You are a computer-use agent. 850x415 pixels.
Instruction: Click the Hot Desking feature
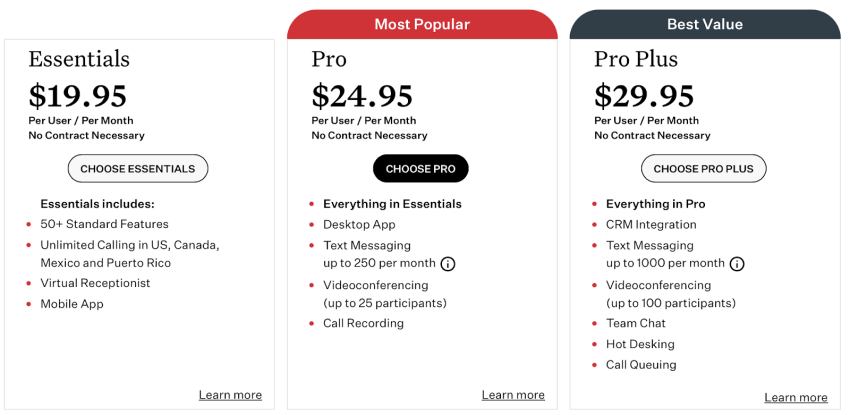(x=638, y=344)
